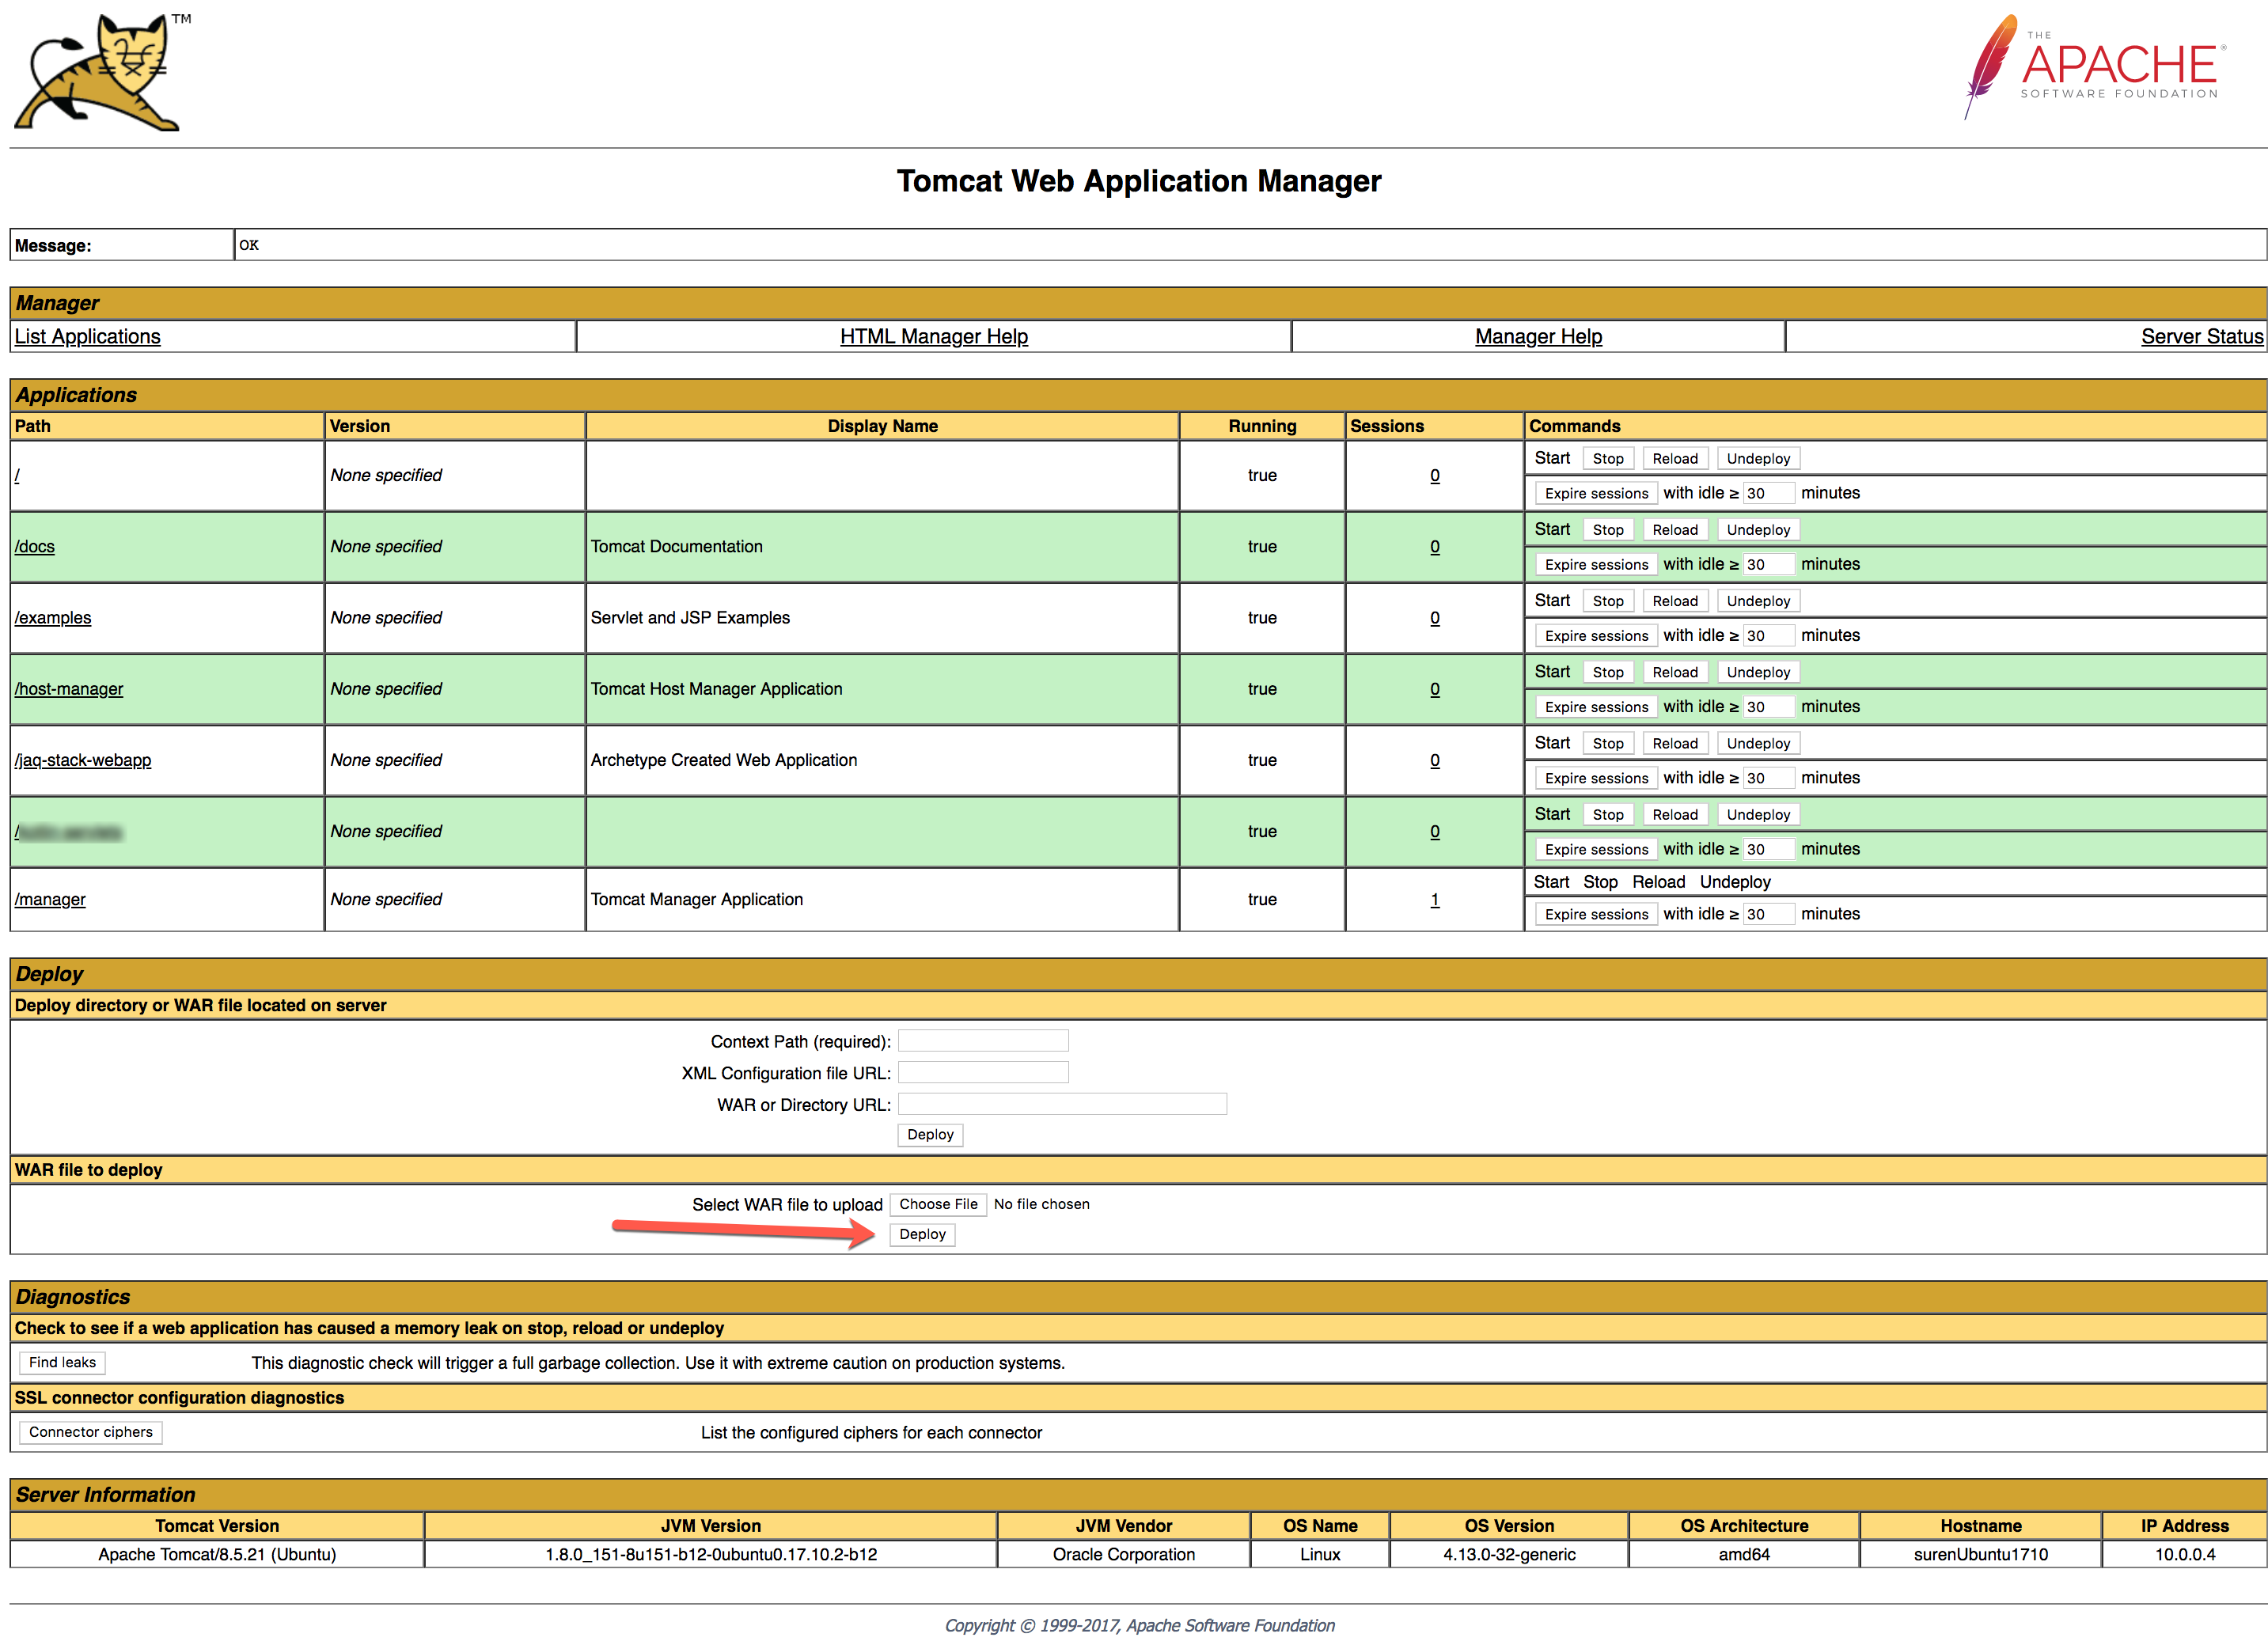
Task: Open the Manager Help link
Action: point(1537,337)
